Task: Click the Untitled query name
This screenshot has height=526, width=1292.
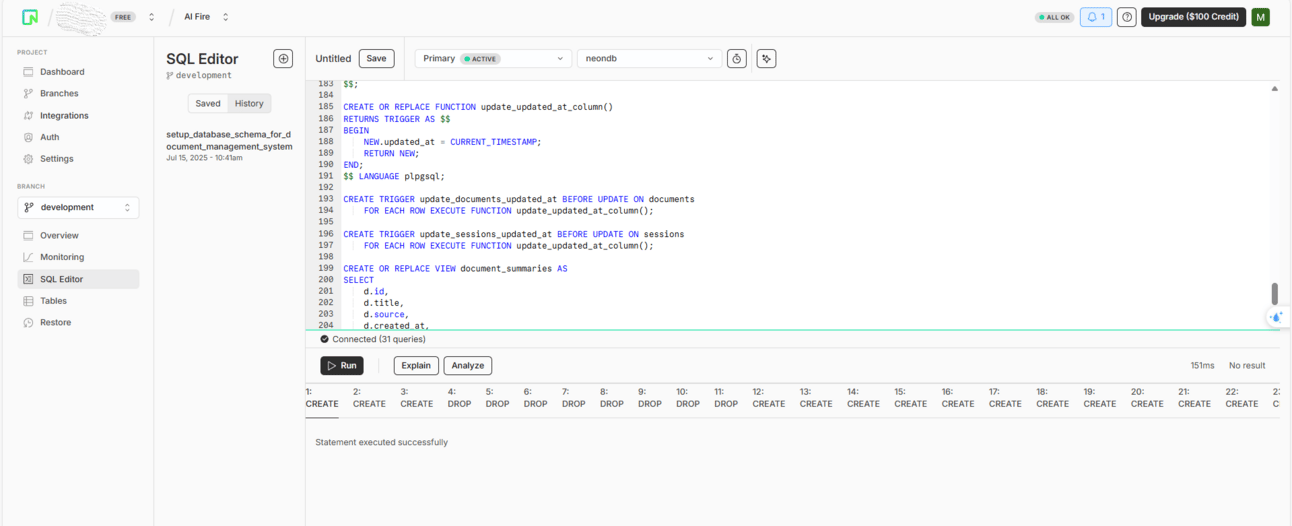Action: [x=333, y=59]
